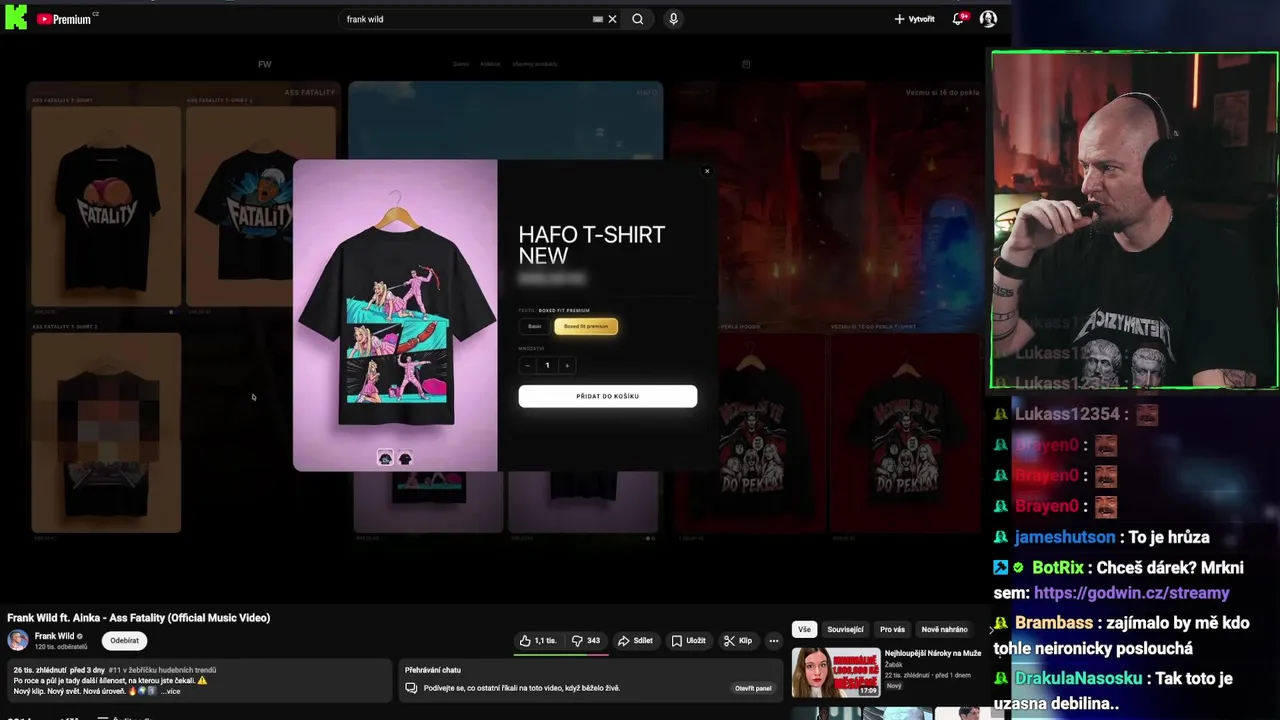Click Otevřít panel for chat replay
Image resolution: width=1280 pixels, height=720 pixels.
[753, 688]
